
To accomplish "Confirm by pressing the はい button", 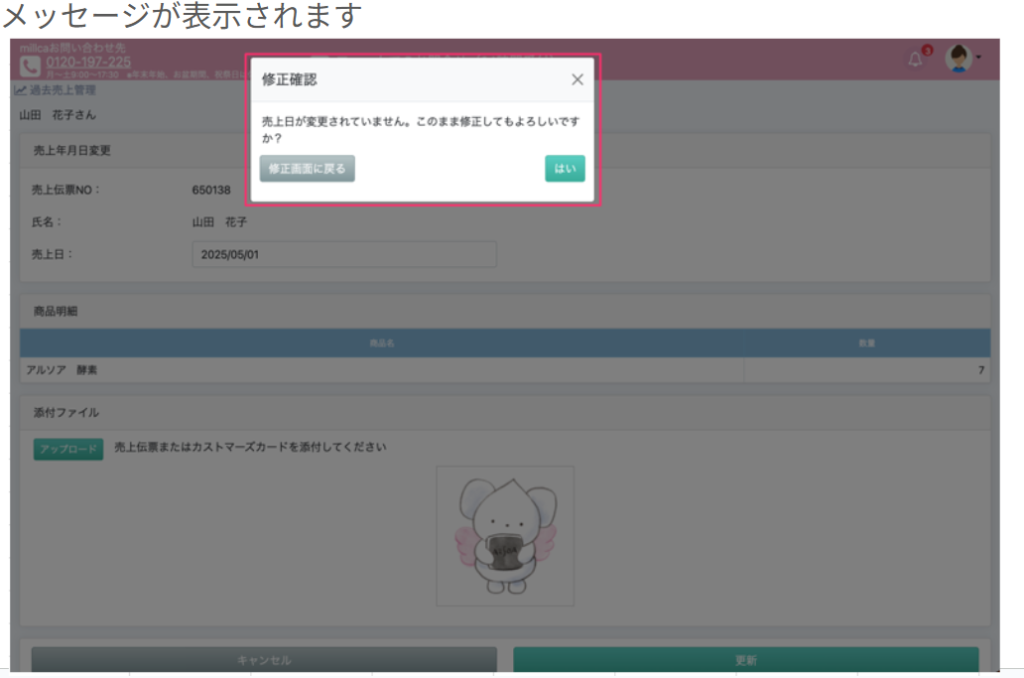I will point(564,169).
